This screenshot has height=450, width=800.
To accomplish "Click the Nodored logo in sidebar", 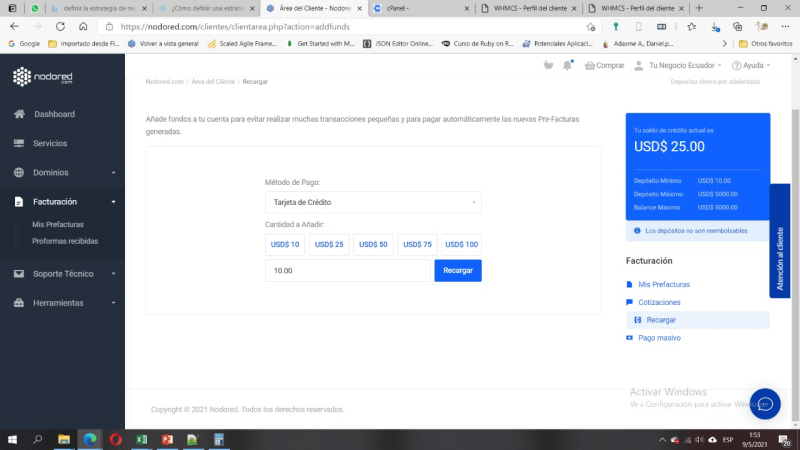I will point(43,77).
